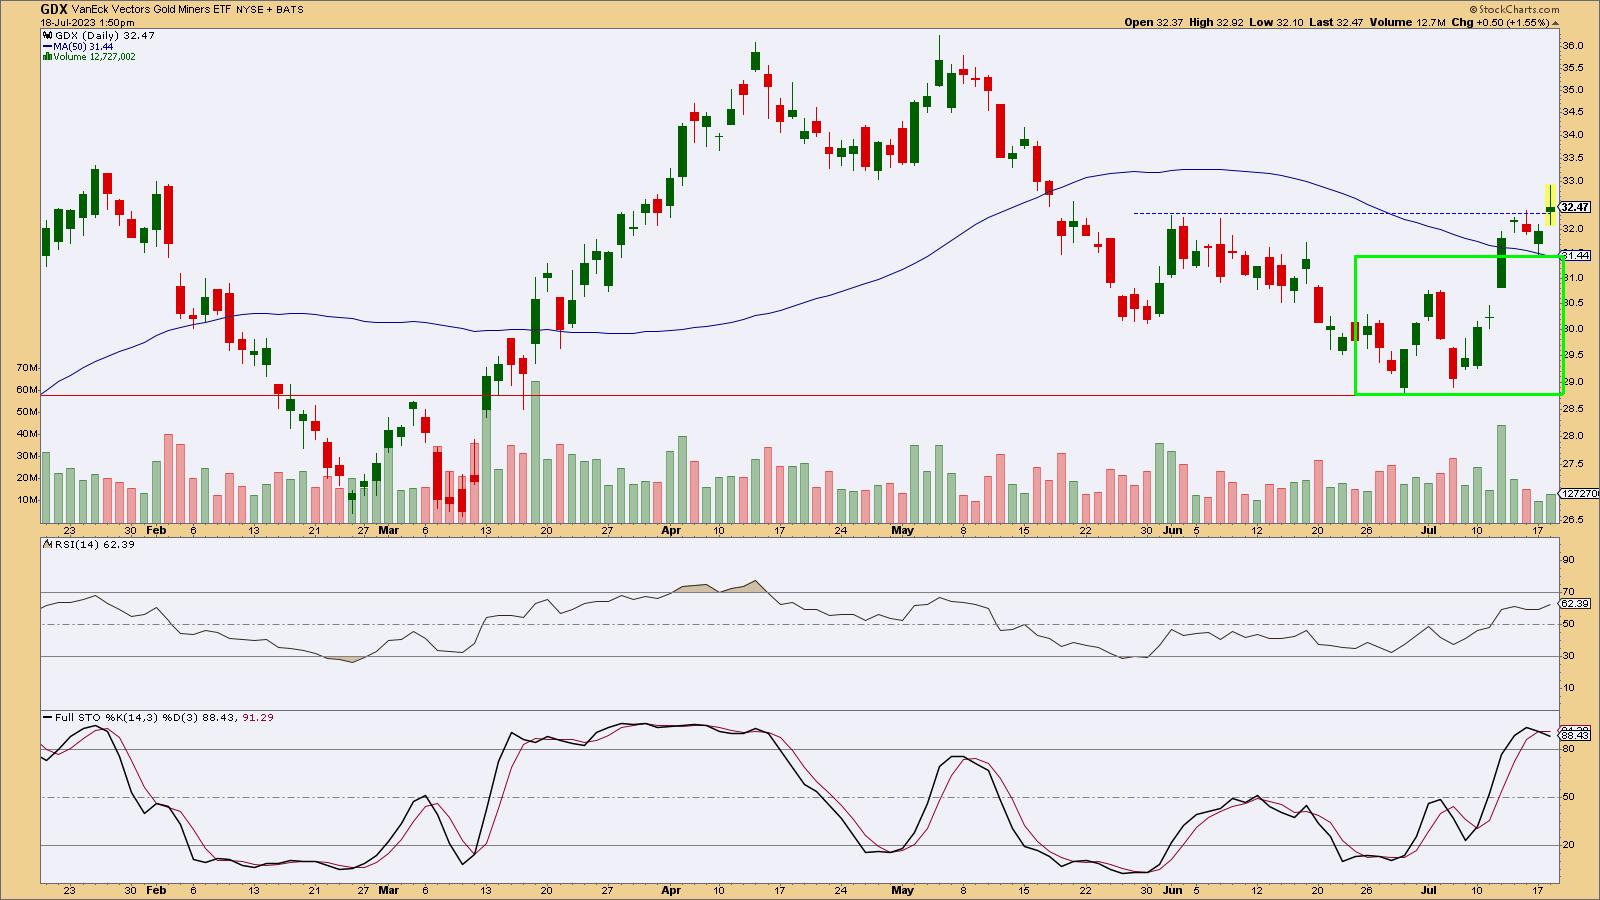This screenshot has width=1600, height=900.
Task: Select the "MA(50) 31.44" legend entry
Action: 78,46
